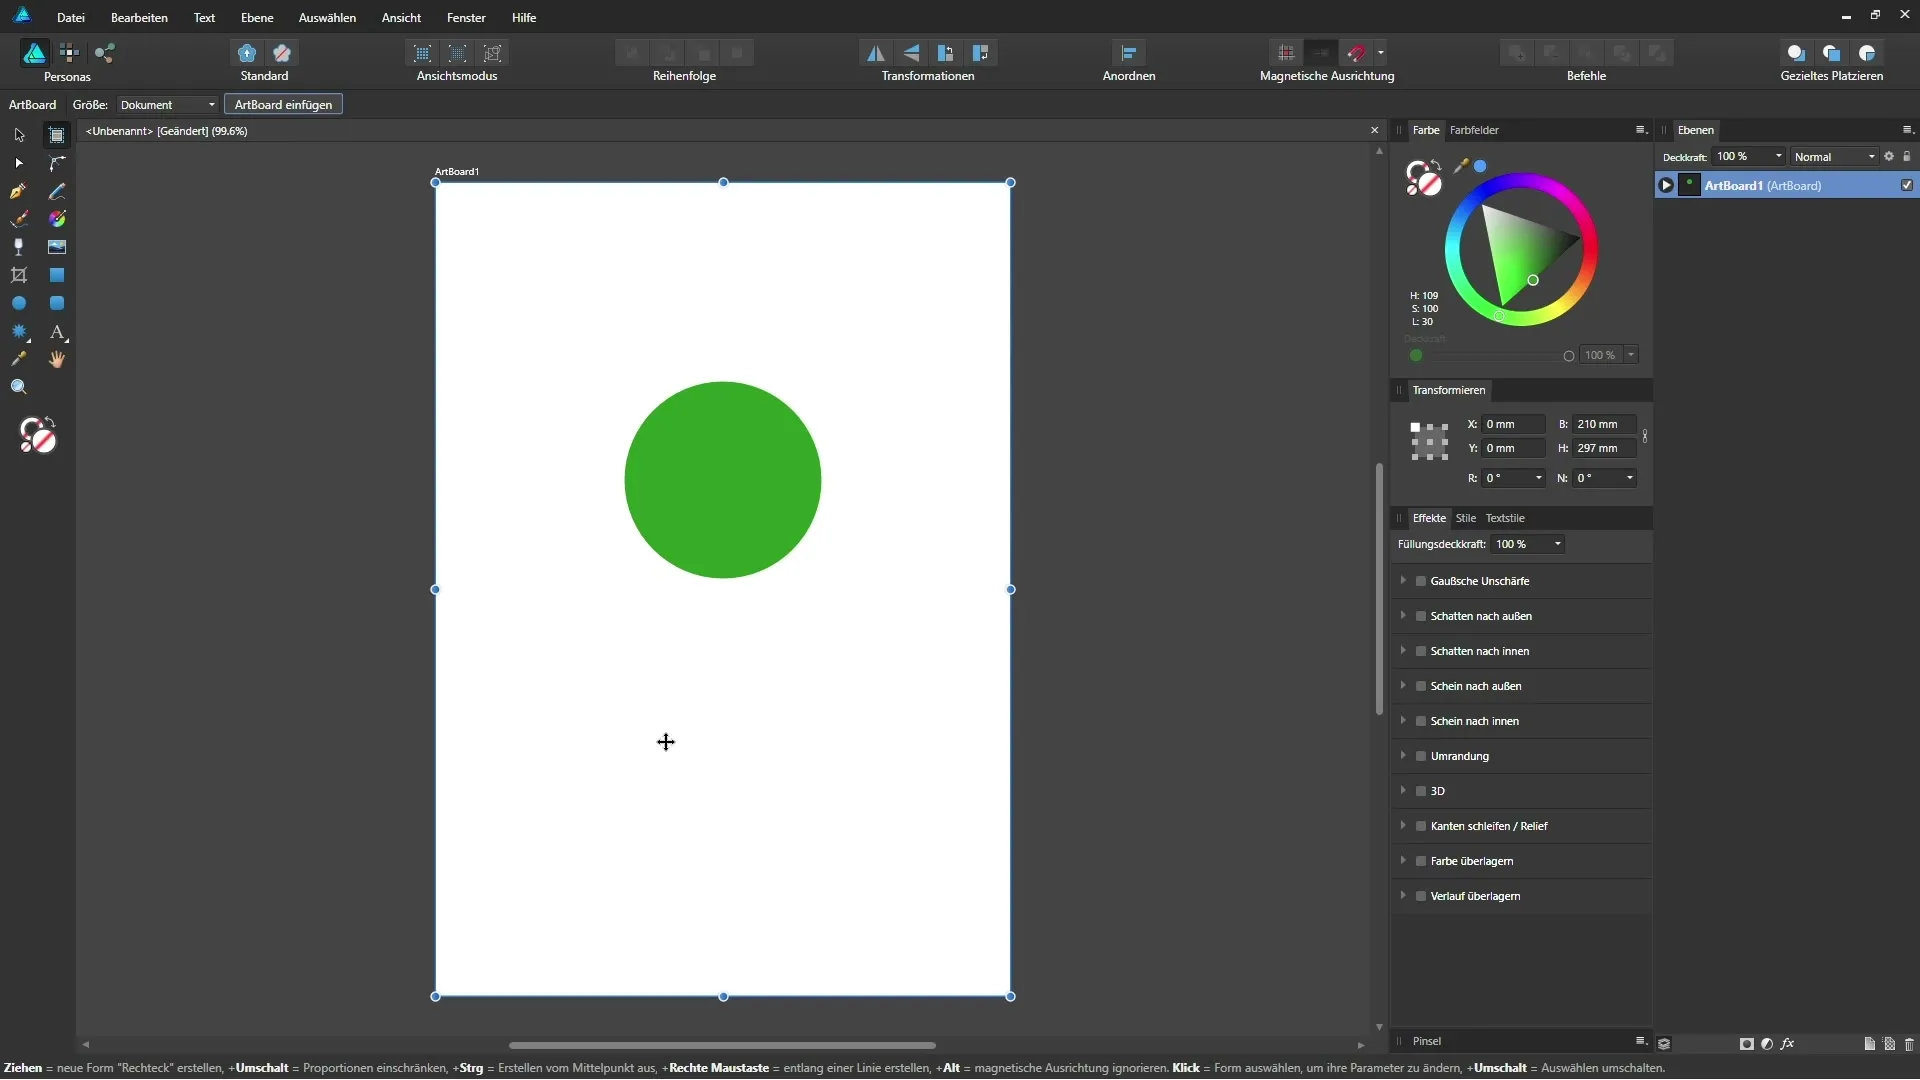Enable the Schatten nach außen checkbox
This screenshot has height=1080, width=1920.
[x=1421, y=616]
